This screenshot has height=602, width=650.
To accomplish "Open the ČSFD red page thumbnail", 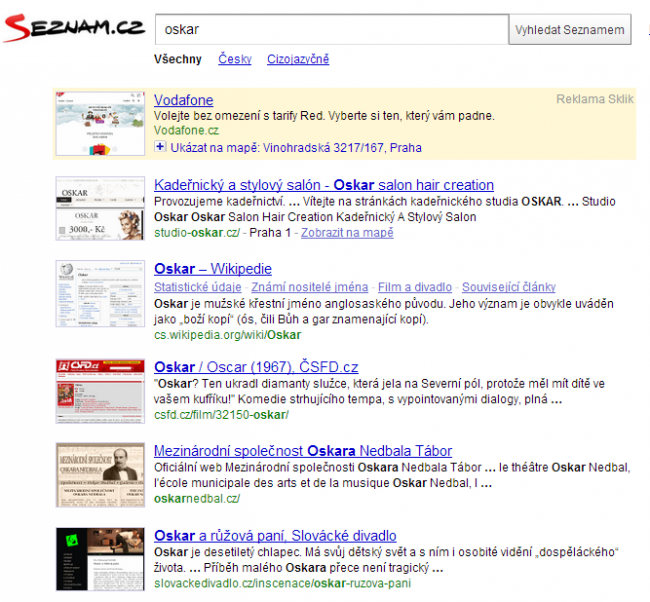I will pos(100,391).
